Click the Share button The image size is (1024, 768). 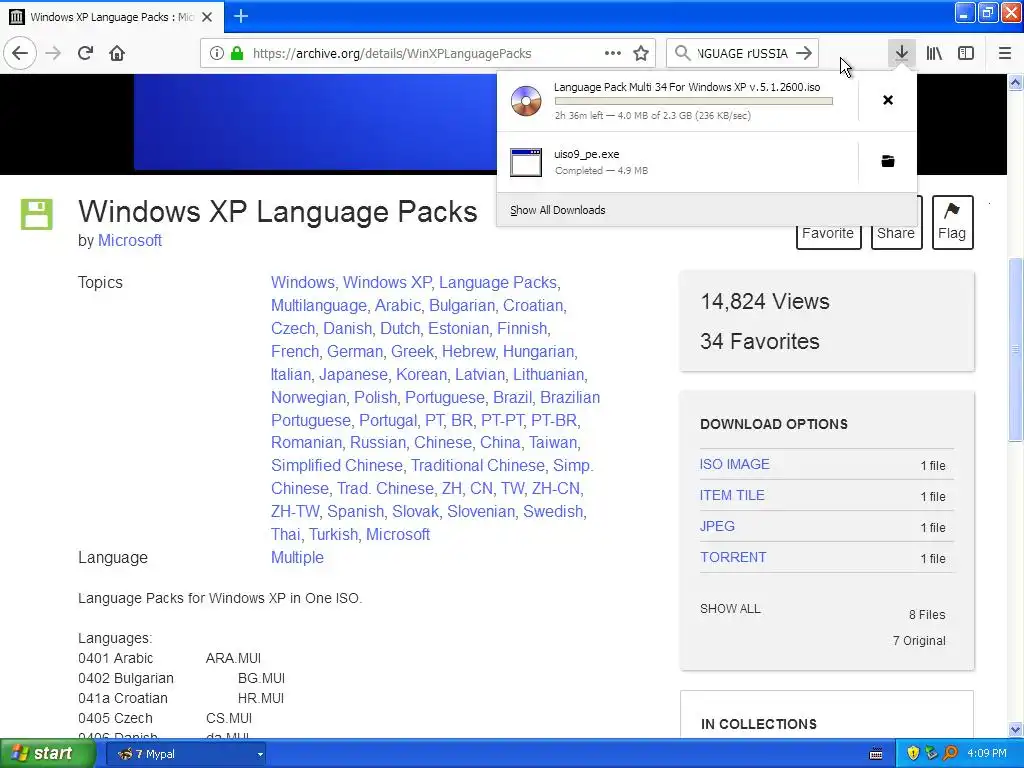(x=895, y=233)
